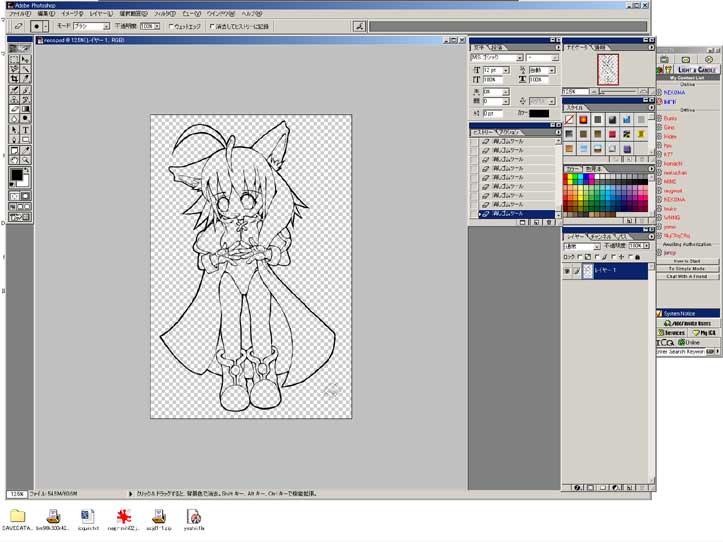Select the Crop tool
Viewport: 723px width, 542px height.
(14, 78)
